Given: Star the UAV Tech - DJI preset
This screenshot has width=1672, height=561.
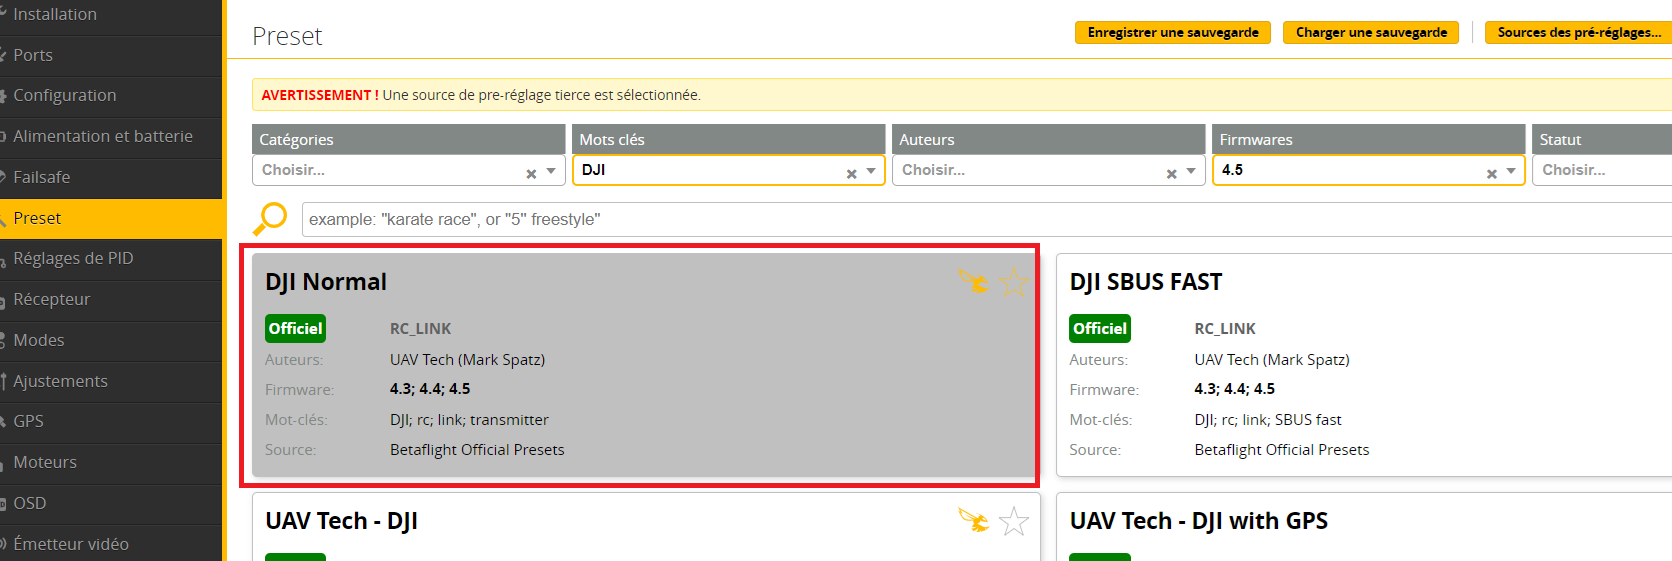Looking at the screenshot, I should [1014, 521].
